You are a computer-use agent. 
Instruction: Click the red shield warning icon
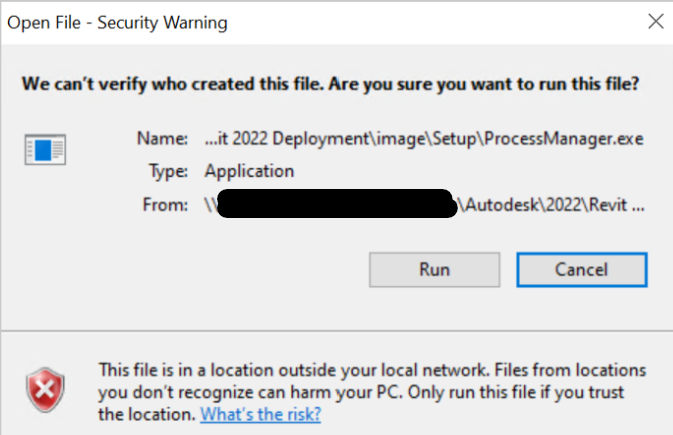pyautogui.click(x=44, y=391)
